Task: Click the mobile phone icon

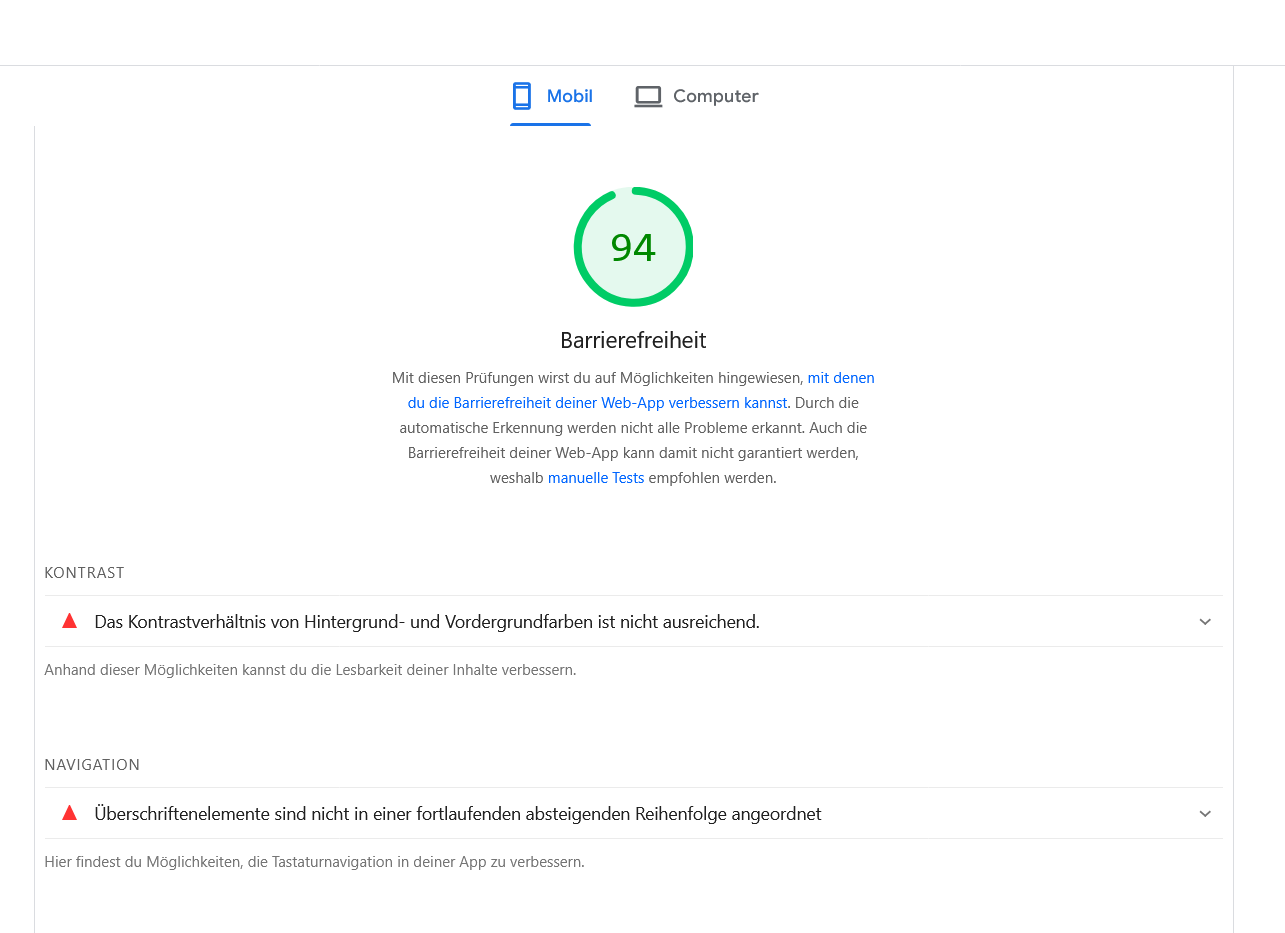Action: 521,96
